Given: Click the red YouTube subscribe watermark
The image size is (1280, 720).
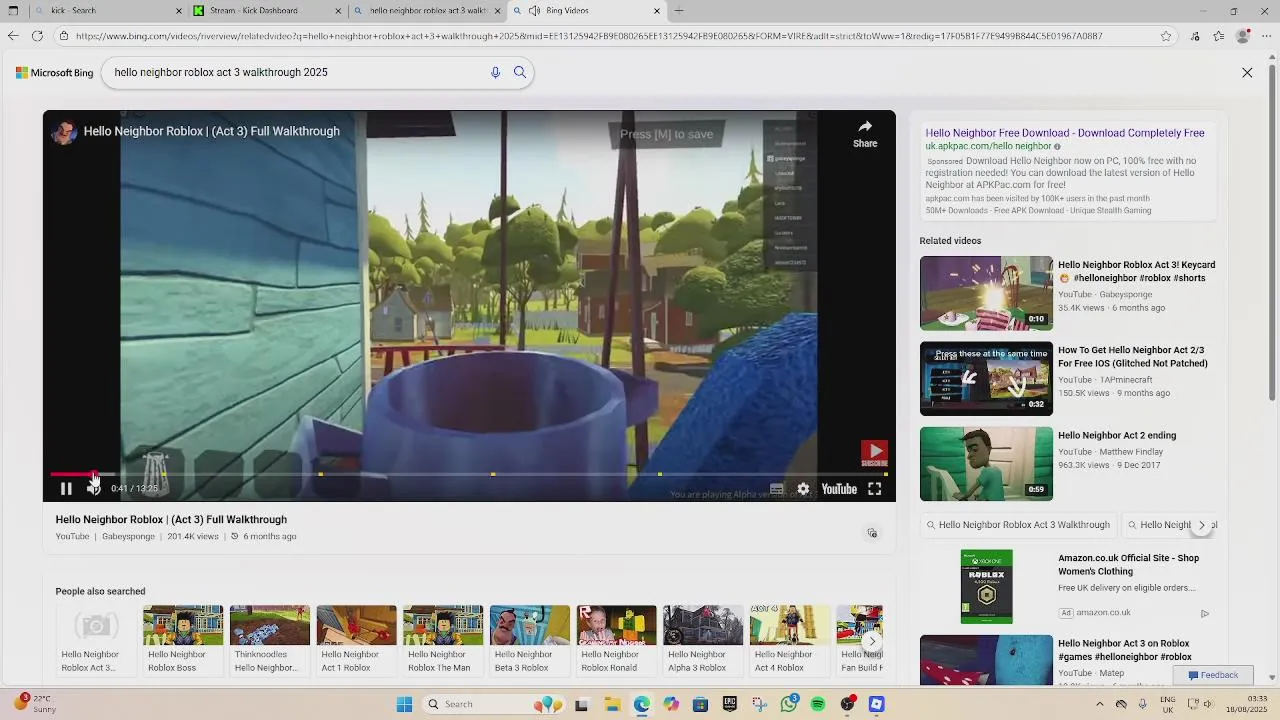Looking at the screenshot, I should 874,454.
